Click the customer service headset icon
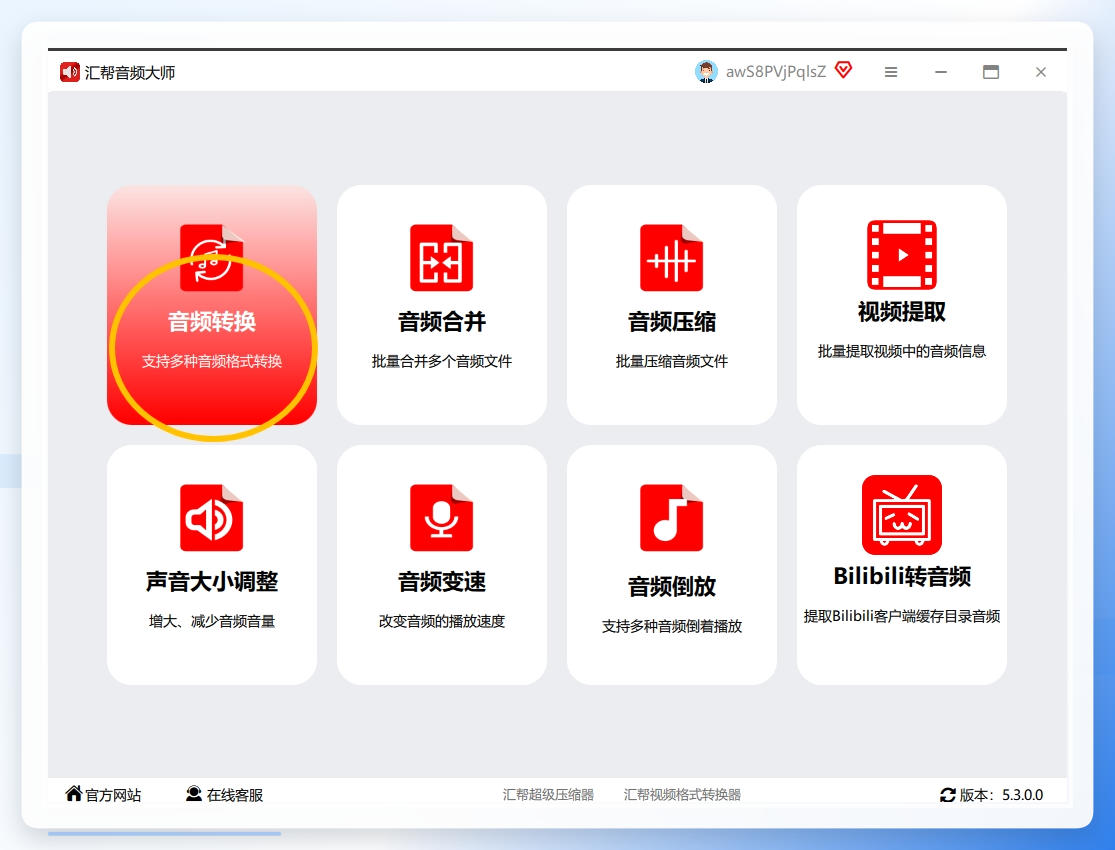This screenshot has width=1115, height=850. pos(193,794)
